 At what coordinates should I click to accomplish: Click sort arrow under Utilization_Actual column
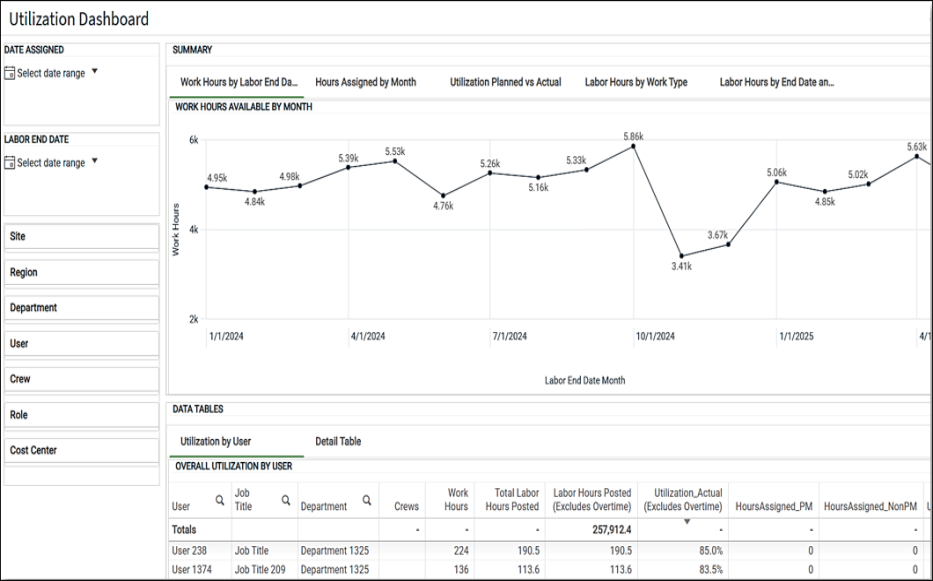click(687, 521)
